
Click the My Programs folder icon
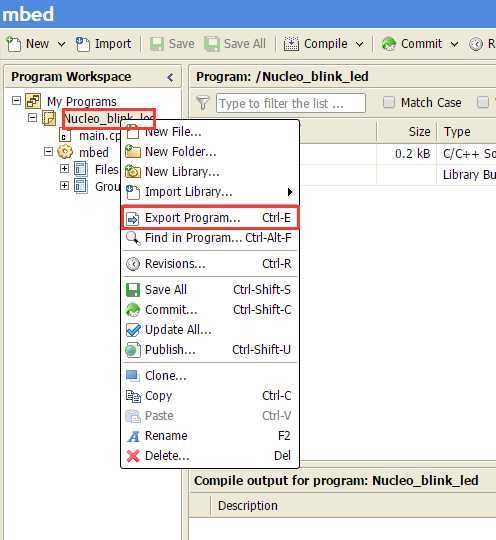point(33,101)
